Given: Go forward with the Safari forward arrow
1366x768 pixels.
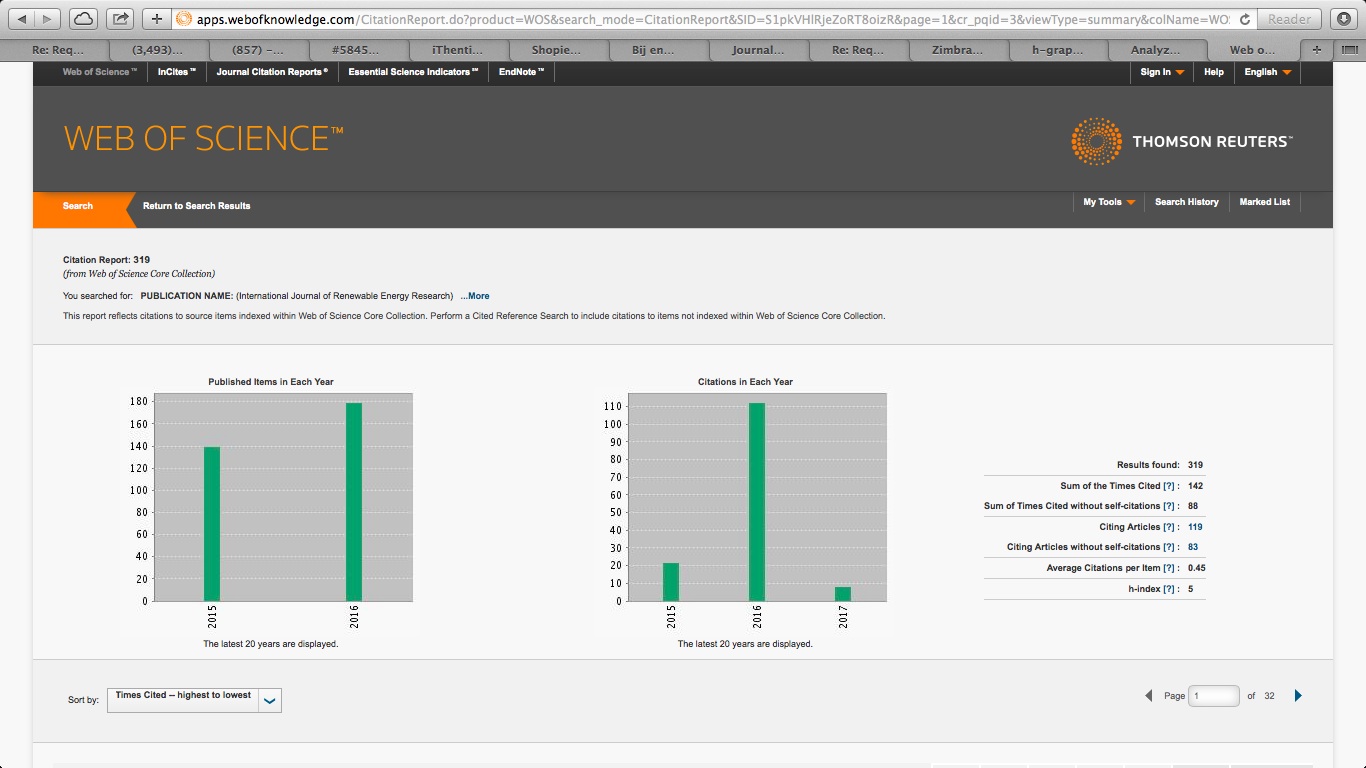Looking at the screenshot, I should coord(47,18).
